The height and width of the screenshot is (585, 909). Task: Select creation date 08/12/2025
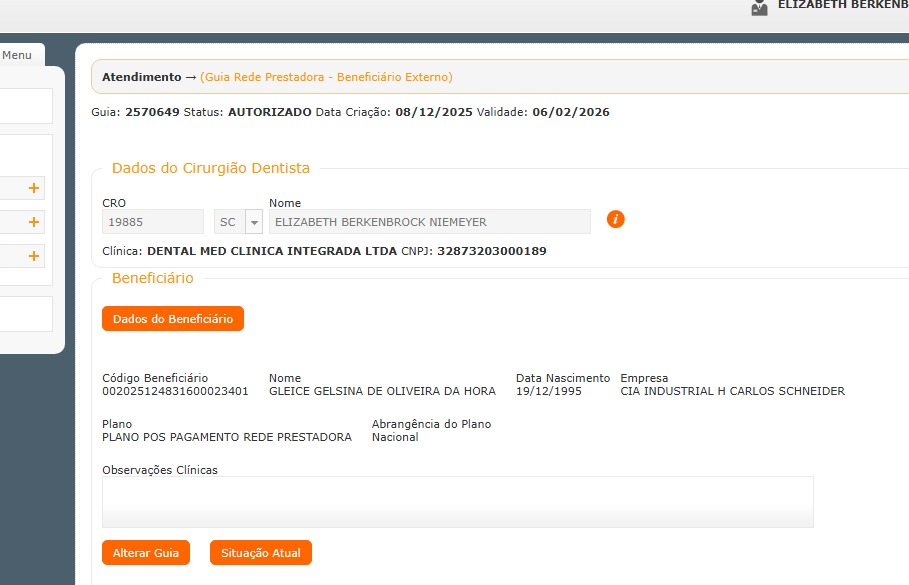point(434,112)
